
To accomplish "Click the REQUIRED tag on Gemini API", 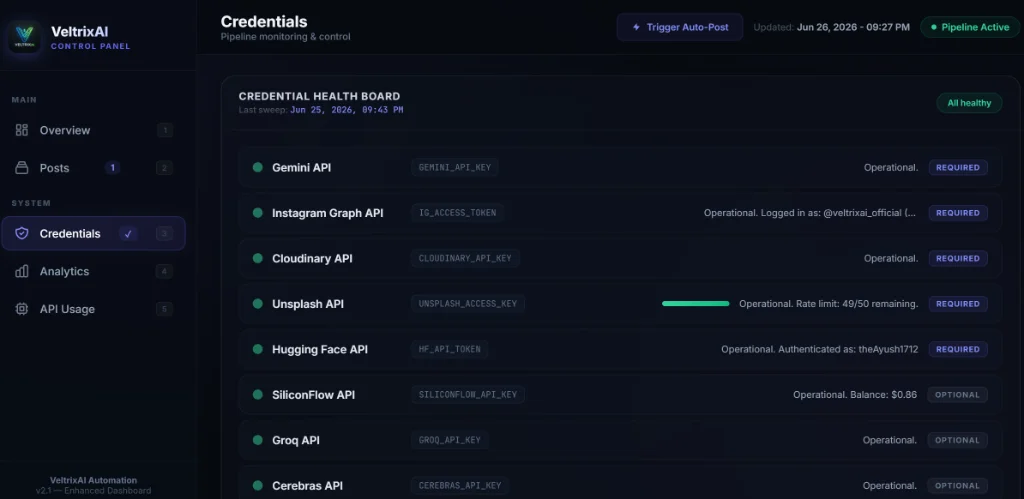I will [958, 167].
